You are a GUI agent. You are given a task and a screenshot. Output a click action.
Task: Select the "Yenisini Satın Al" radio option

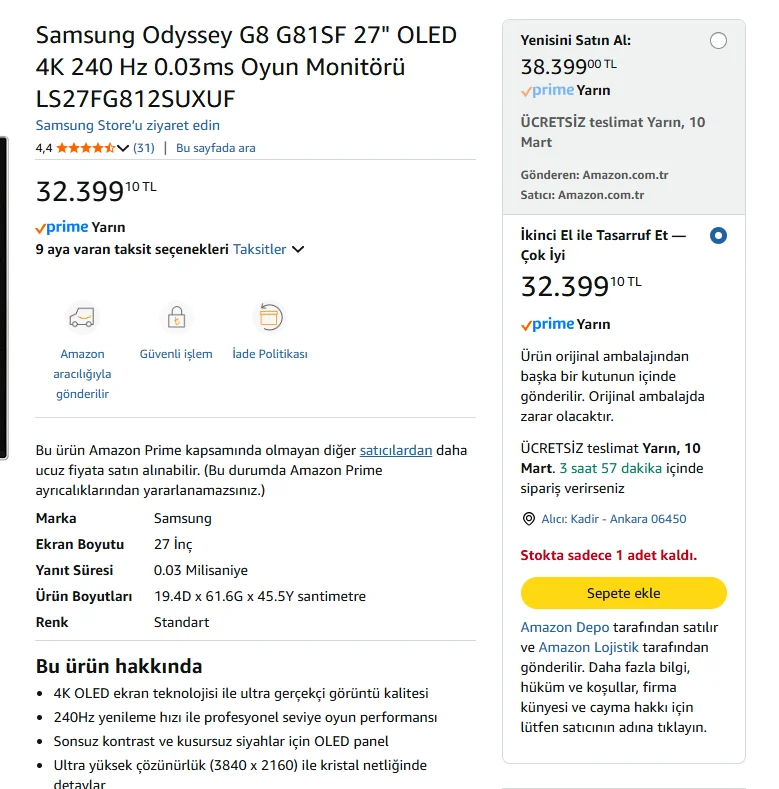[x=718, y=41]
